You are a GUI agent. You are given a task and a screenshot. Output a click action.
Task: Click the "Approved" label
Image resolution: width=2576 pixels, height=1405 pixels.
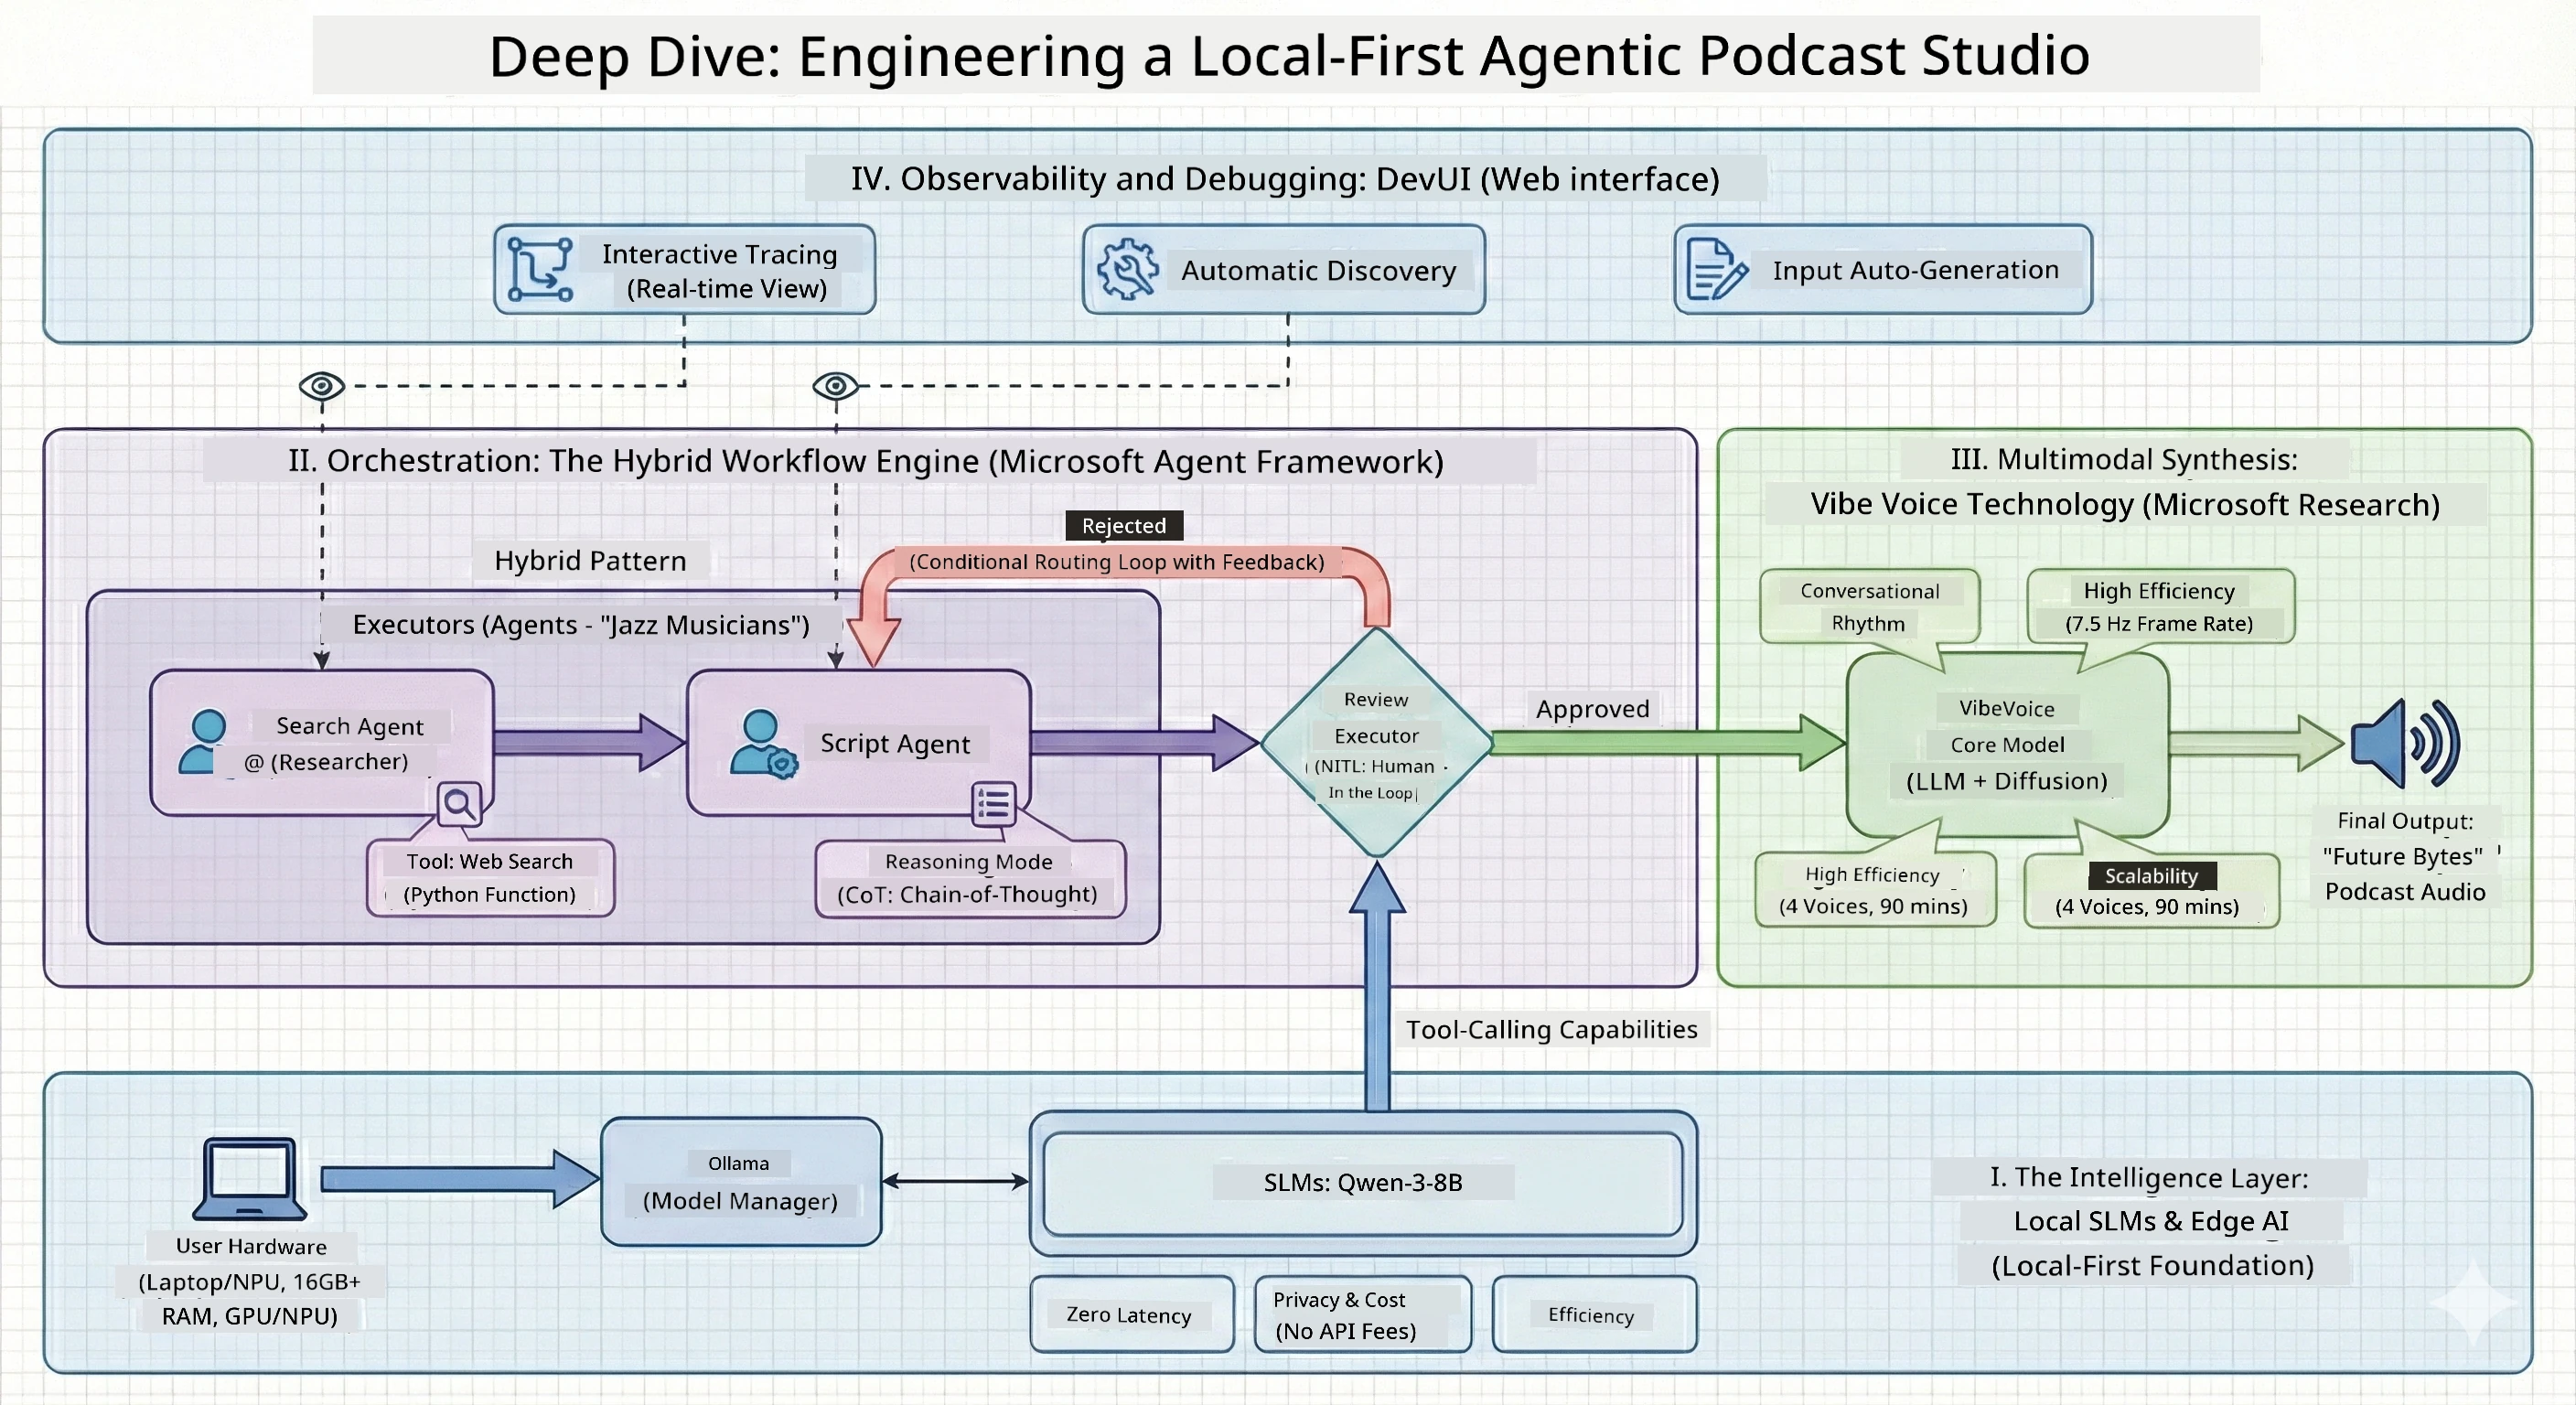[x=1593, y=709]
